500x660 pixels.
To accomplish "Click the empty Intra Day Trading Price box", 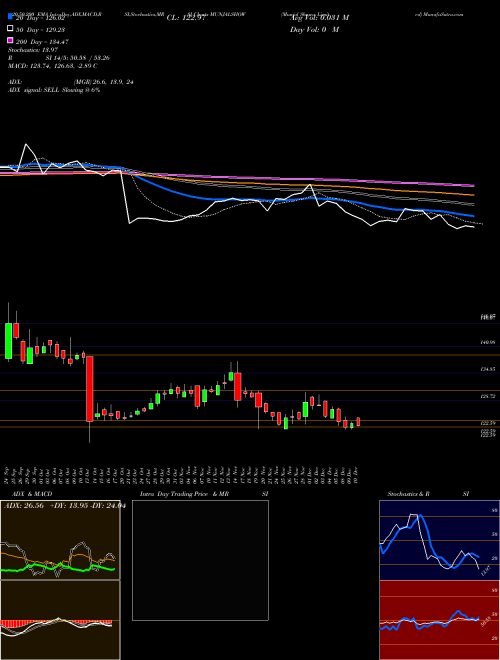I will pos(200,560).
